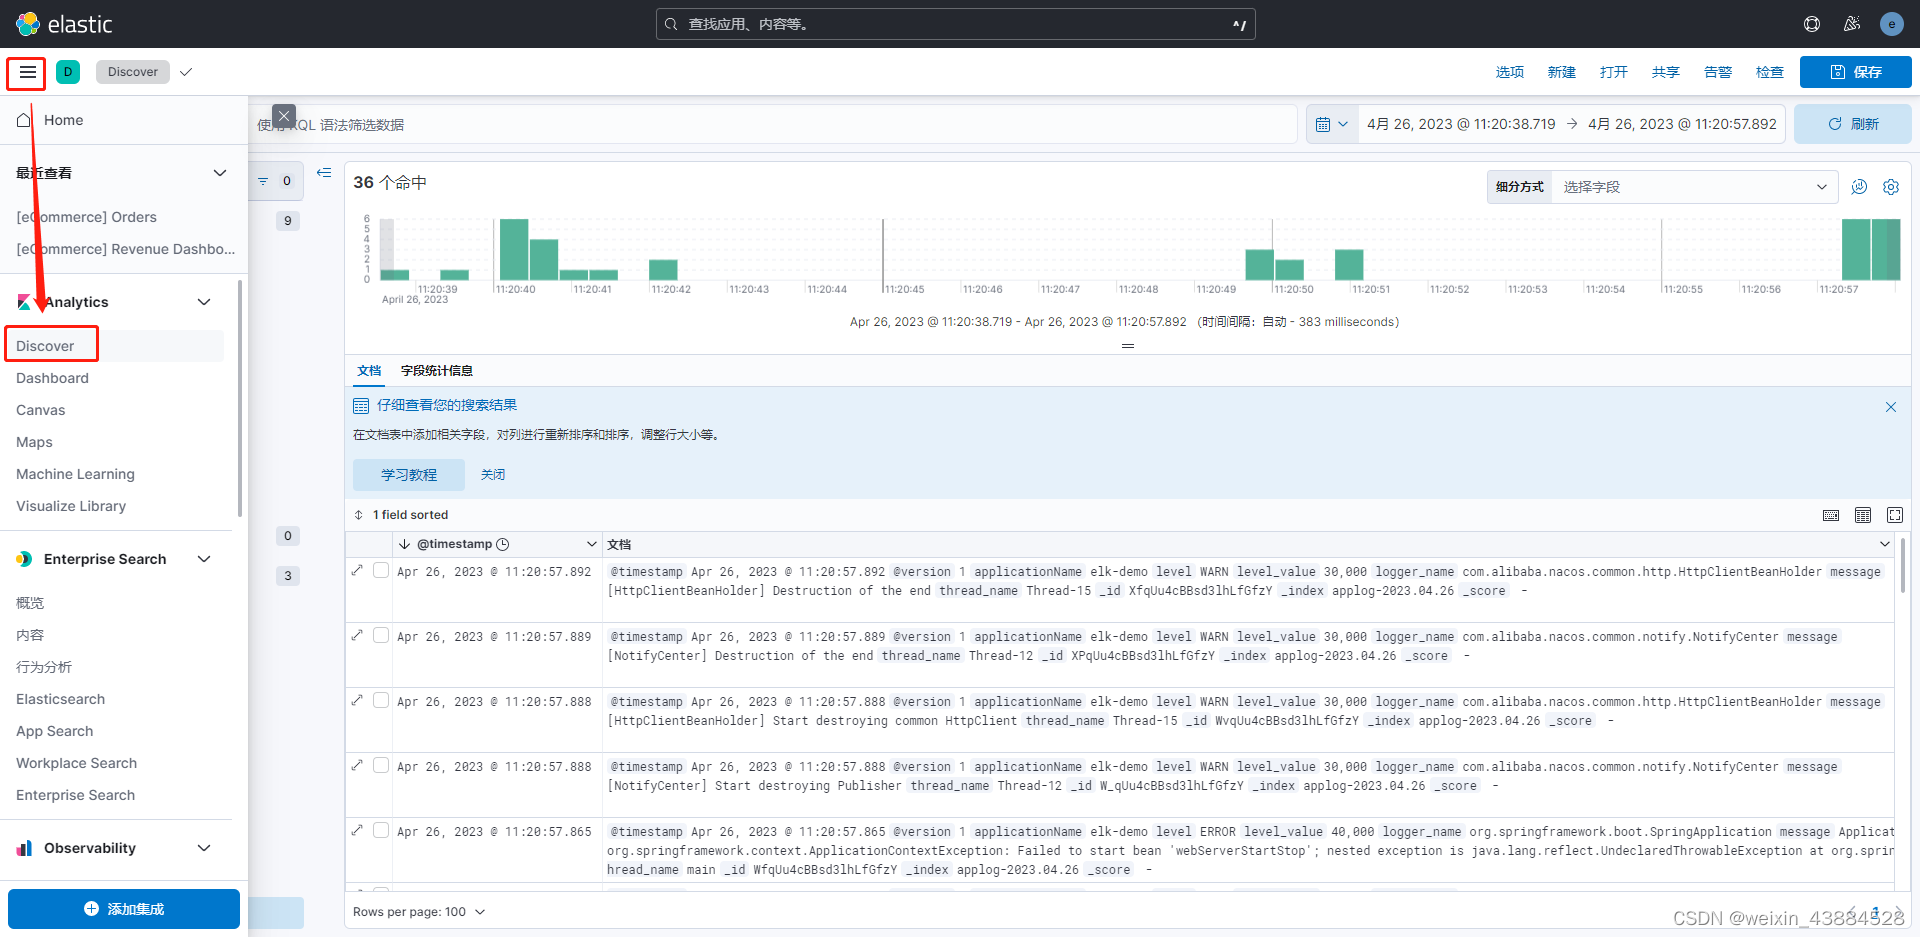Viewport: 1920px width, 937px height.
Task: Open Machine Learning in the sidebar
Action: pyautogui.click(x=75, y=474)
